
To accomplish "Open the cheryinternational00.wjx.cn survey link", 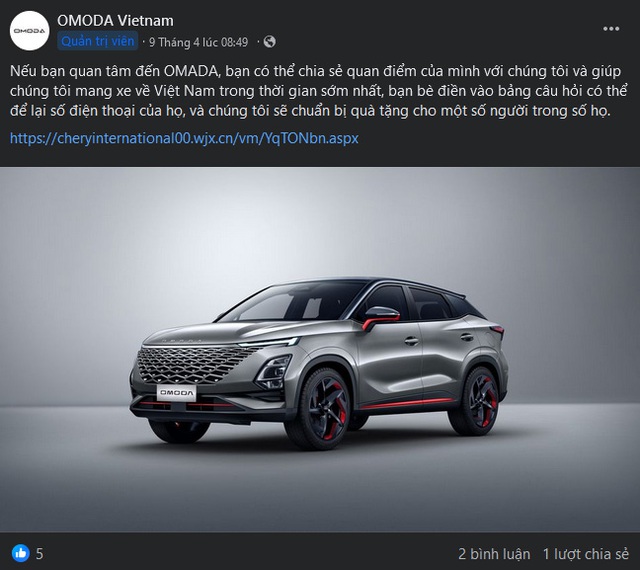I will 184,138.
